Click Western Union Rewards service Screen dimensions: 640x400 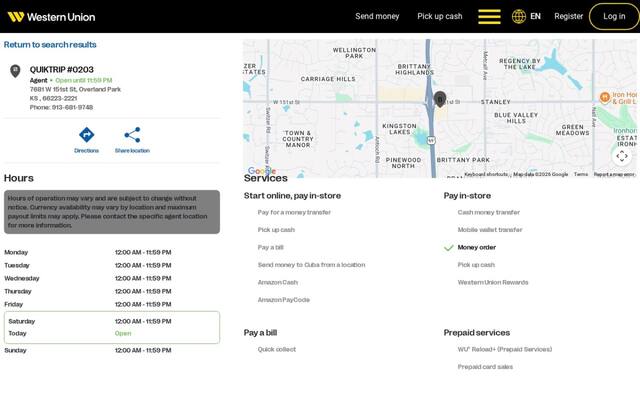pos(493,282)
